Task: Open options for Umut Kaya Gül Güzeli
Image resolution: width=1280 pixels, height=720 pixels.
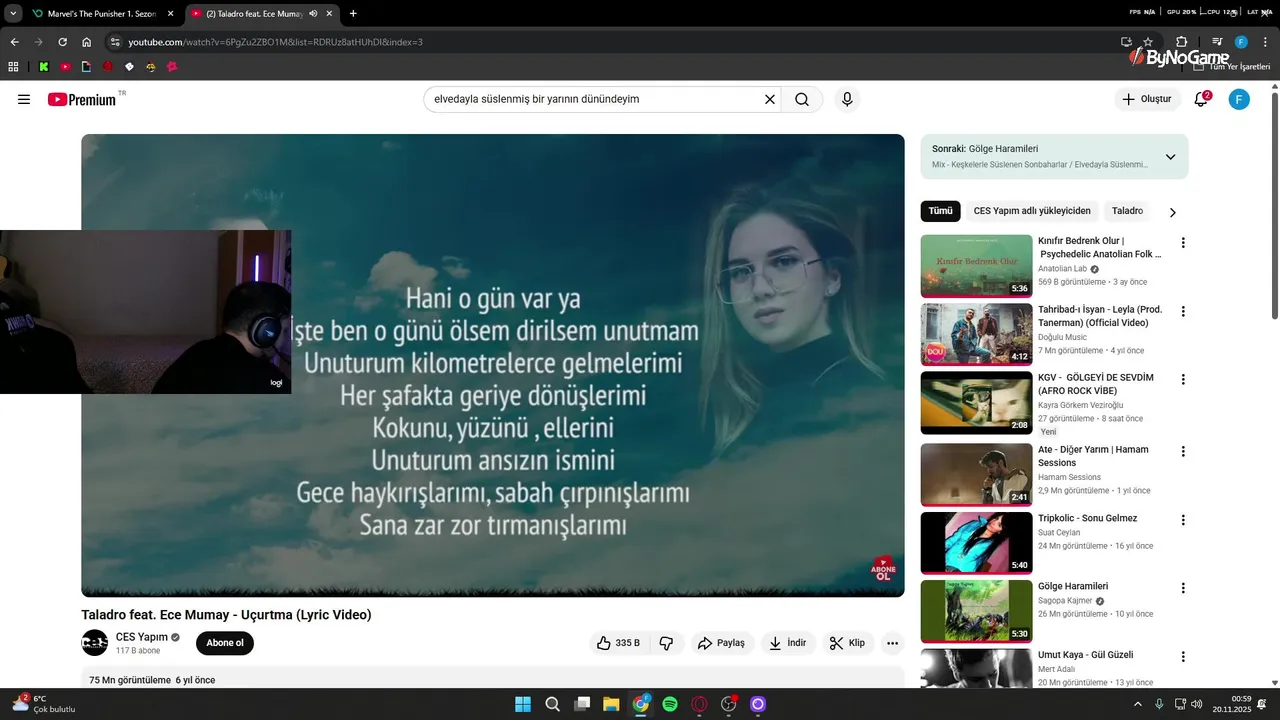Action: pos(1183,657)
